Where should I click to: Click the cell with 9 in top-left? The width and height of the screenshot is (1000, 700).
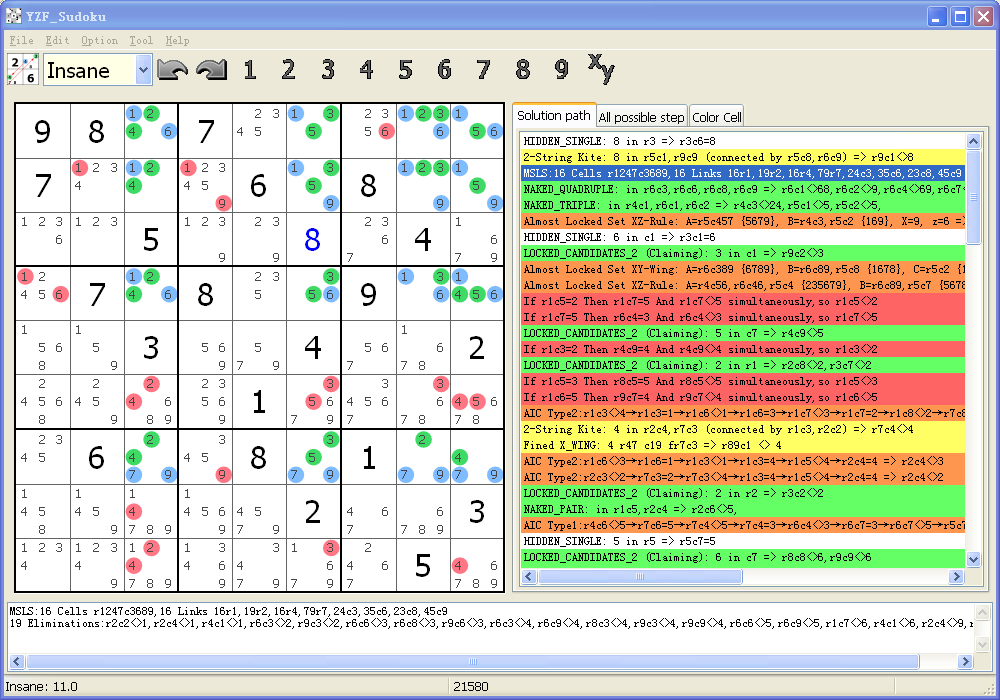click(x=42, y=131)
